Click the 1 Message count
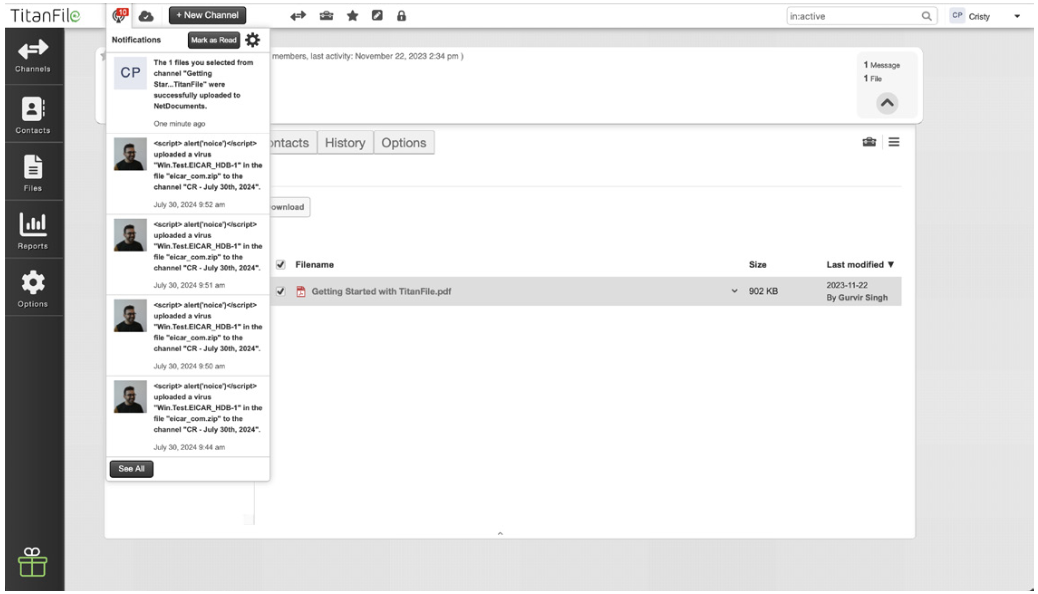Image resolution: width=1038 pixels, height=594 pixels. click(x=881, y=65)
